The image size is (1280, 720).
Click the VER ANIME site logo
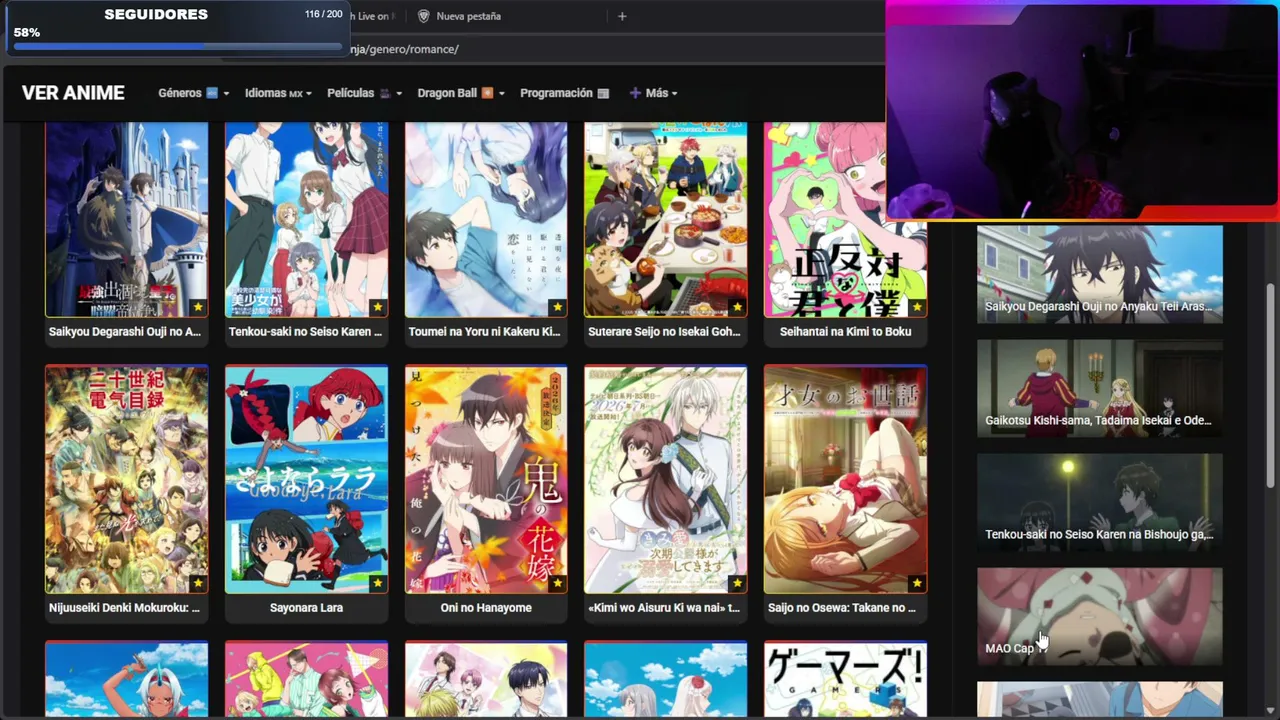[73, 93]
